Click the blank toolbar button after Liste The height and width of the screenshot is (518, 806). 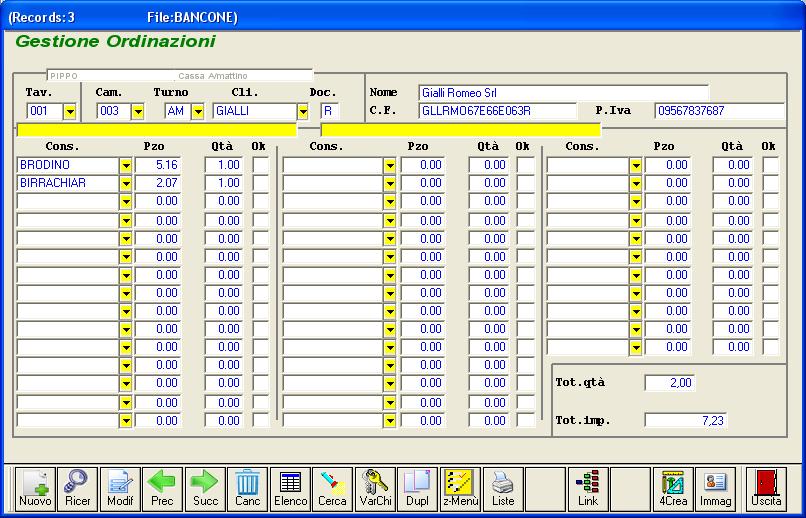546,489
